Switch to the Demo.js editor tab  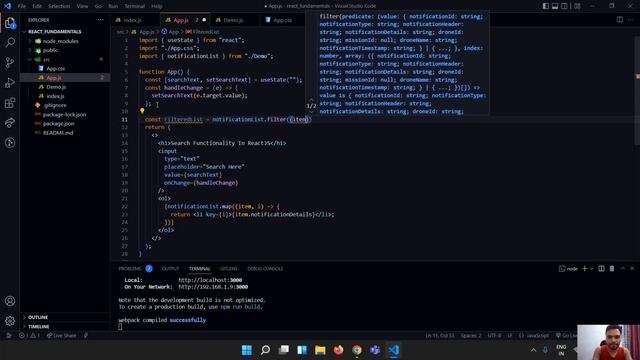233,20
